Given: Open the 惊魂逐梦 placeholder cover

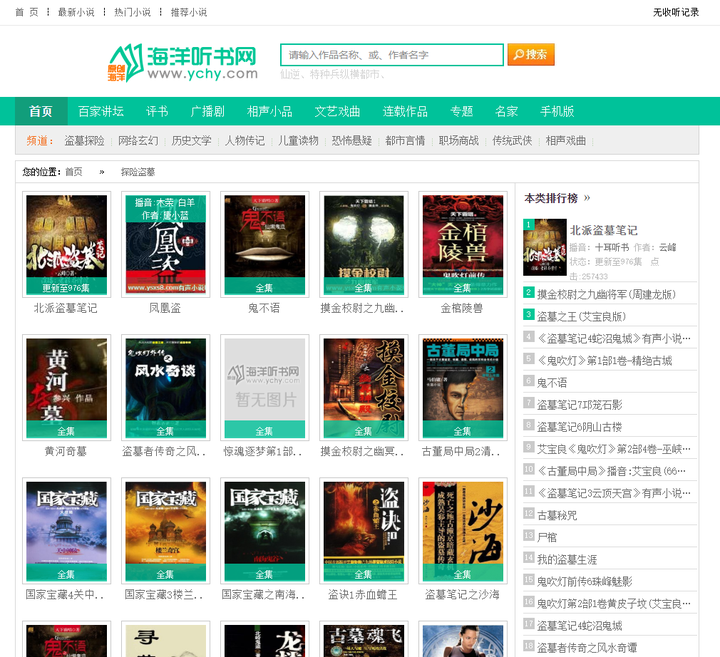Looking at the screenshot, I should tap(265, 388).
